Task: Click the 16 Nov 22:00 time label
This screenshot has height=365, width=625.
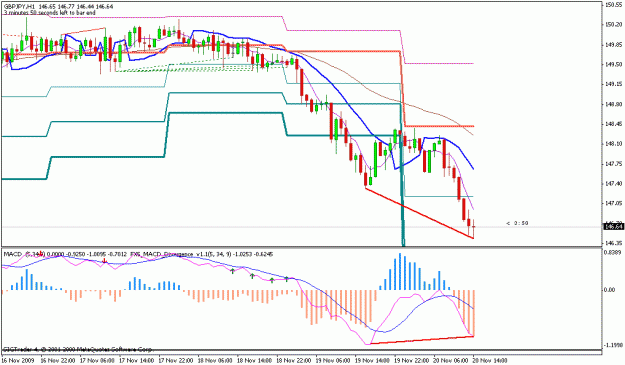Action: [58, 361]
